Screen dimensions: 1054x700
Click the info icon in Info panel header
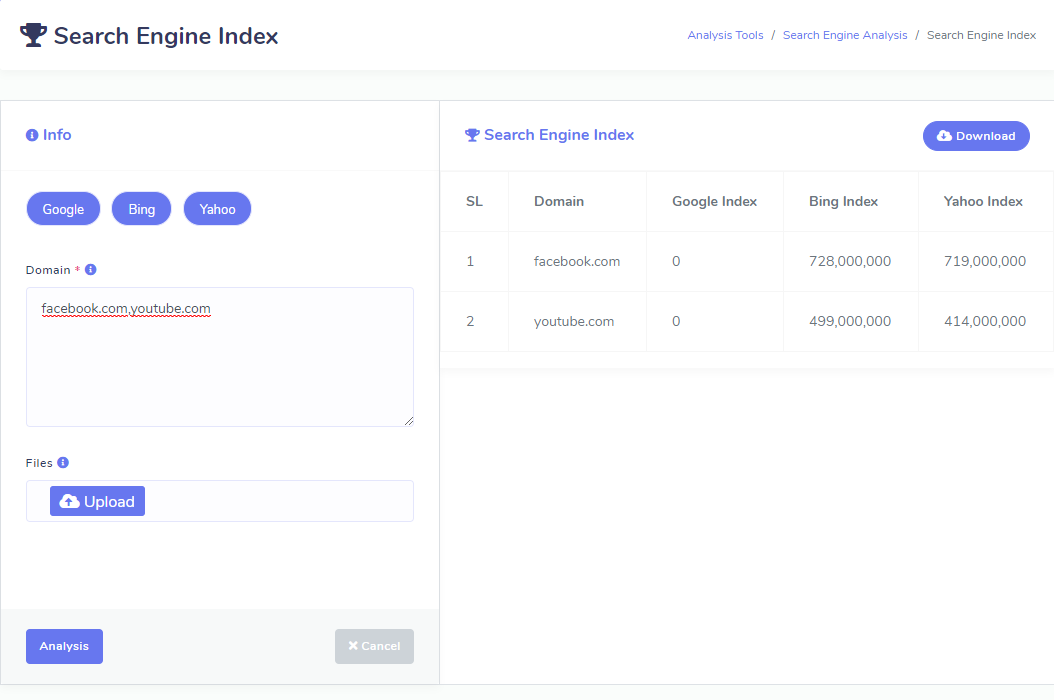pyautogui.click(x=32, y=135)
